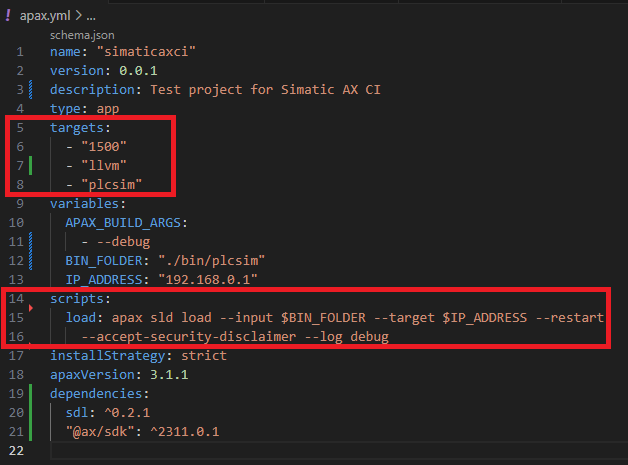The width and height of the screenshot is (628, 465).
Task: Click the description text Test project for Simatic AX CI
Action: 265,90
